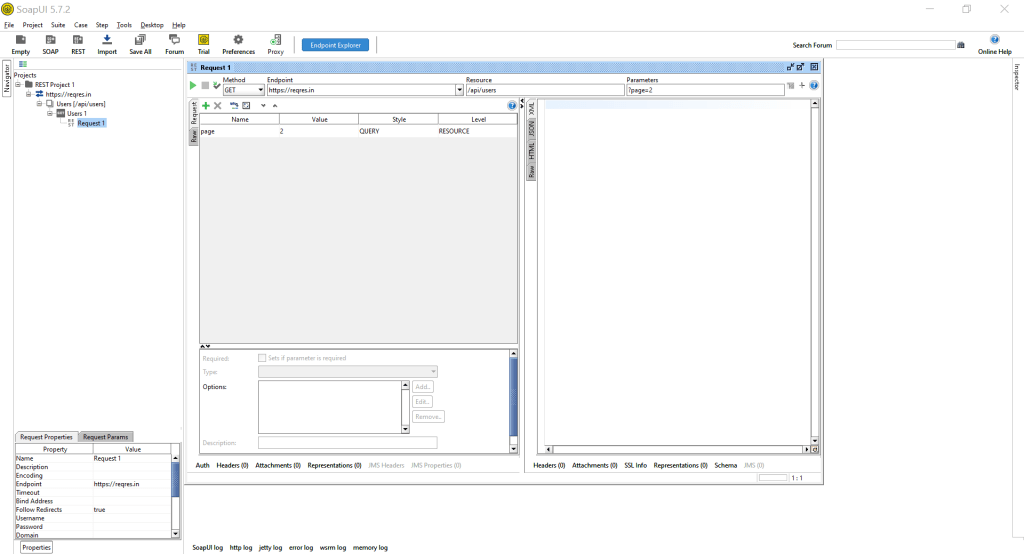The height and width of the screenshot is (554, 1024).
Task: Click the green Submit request play button
Action: 194,86
